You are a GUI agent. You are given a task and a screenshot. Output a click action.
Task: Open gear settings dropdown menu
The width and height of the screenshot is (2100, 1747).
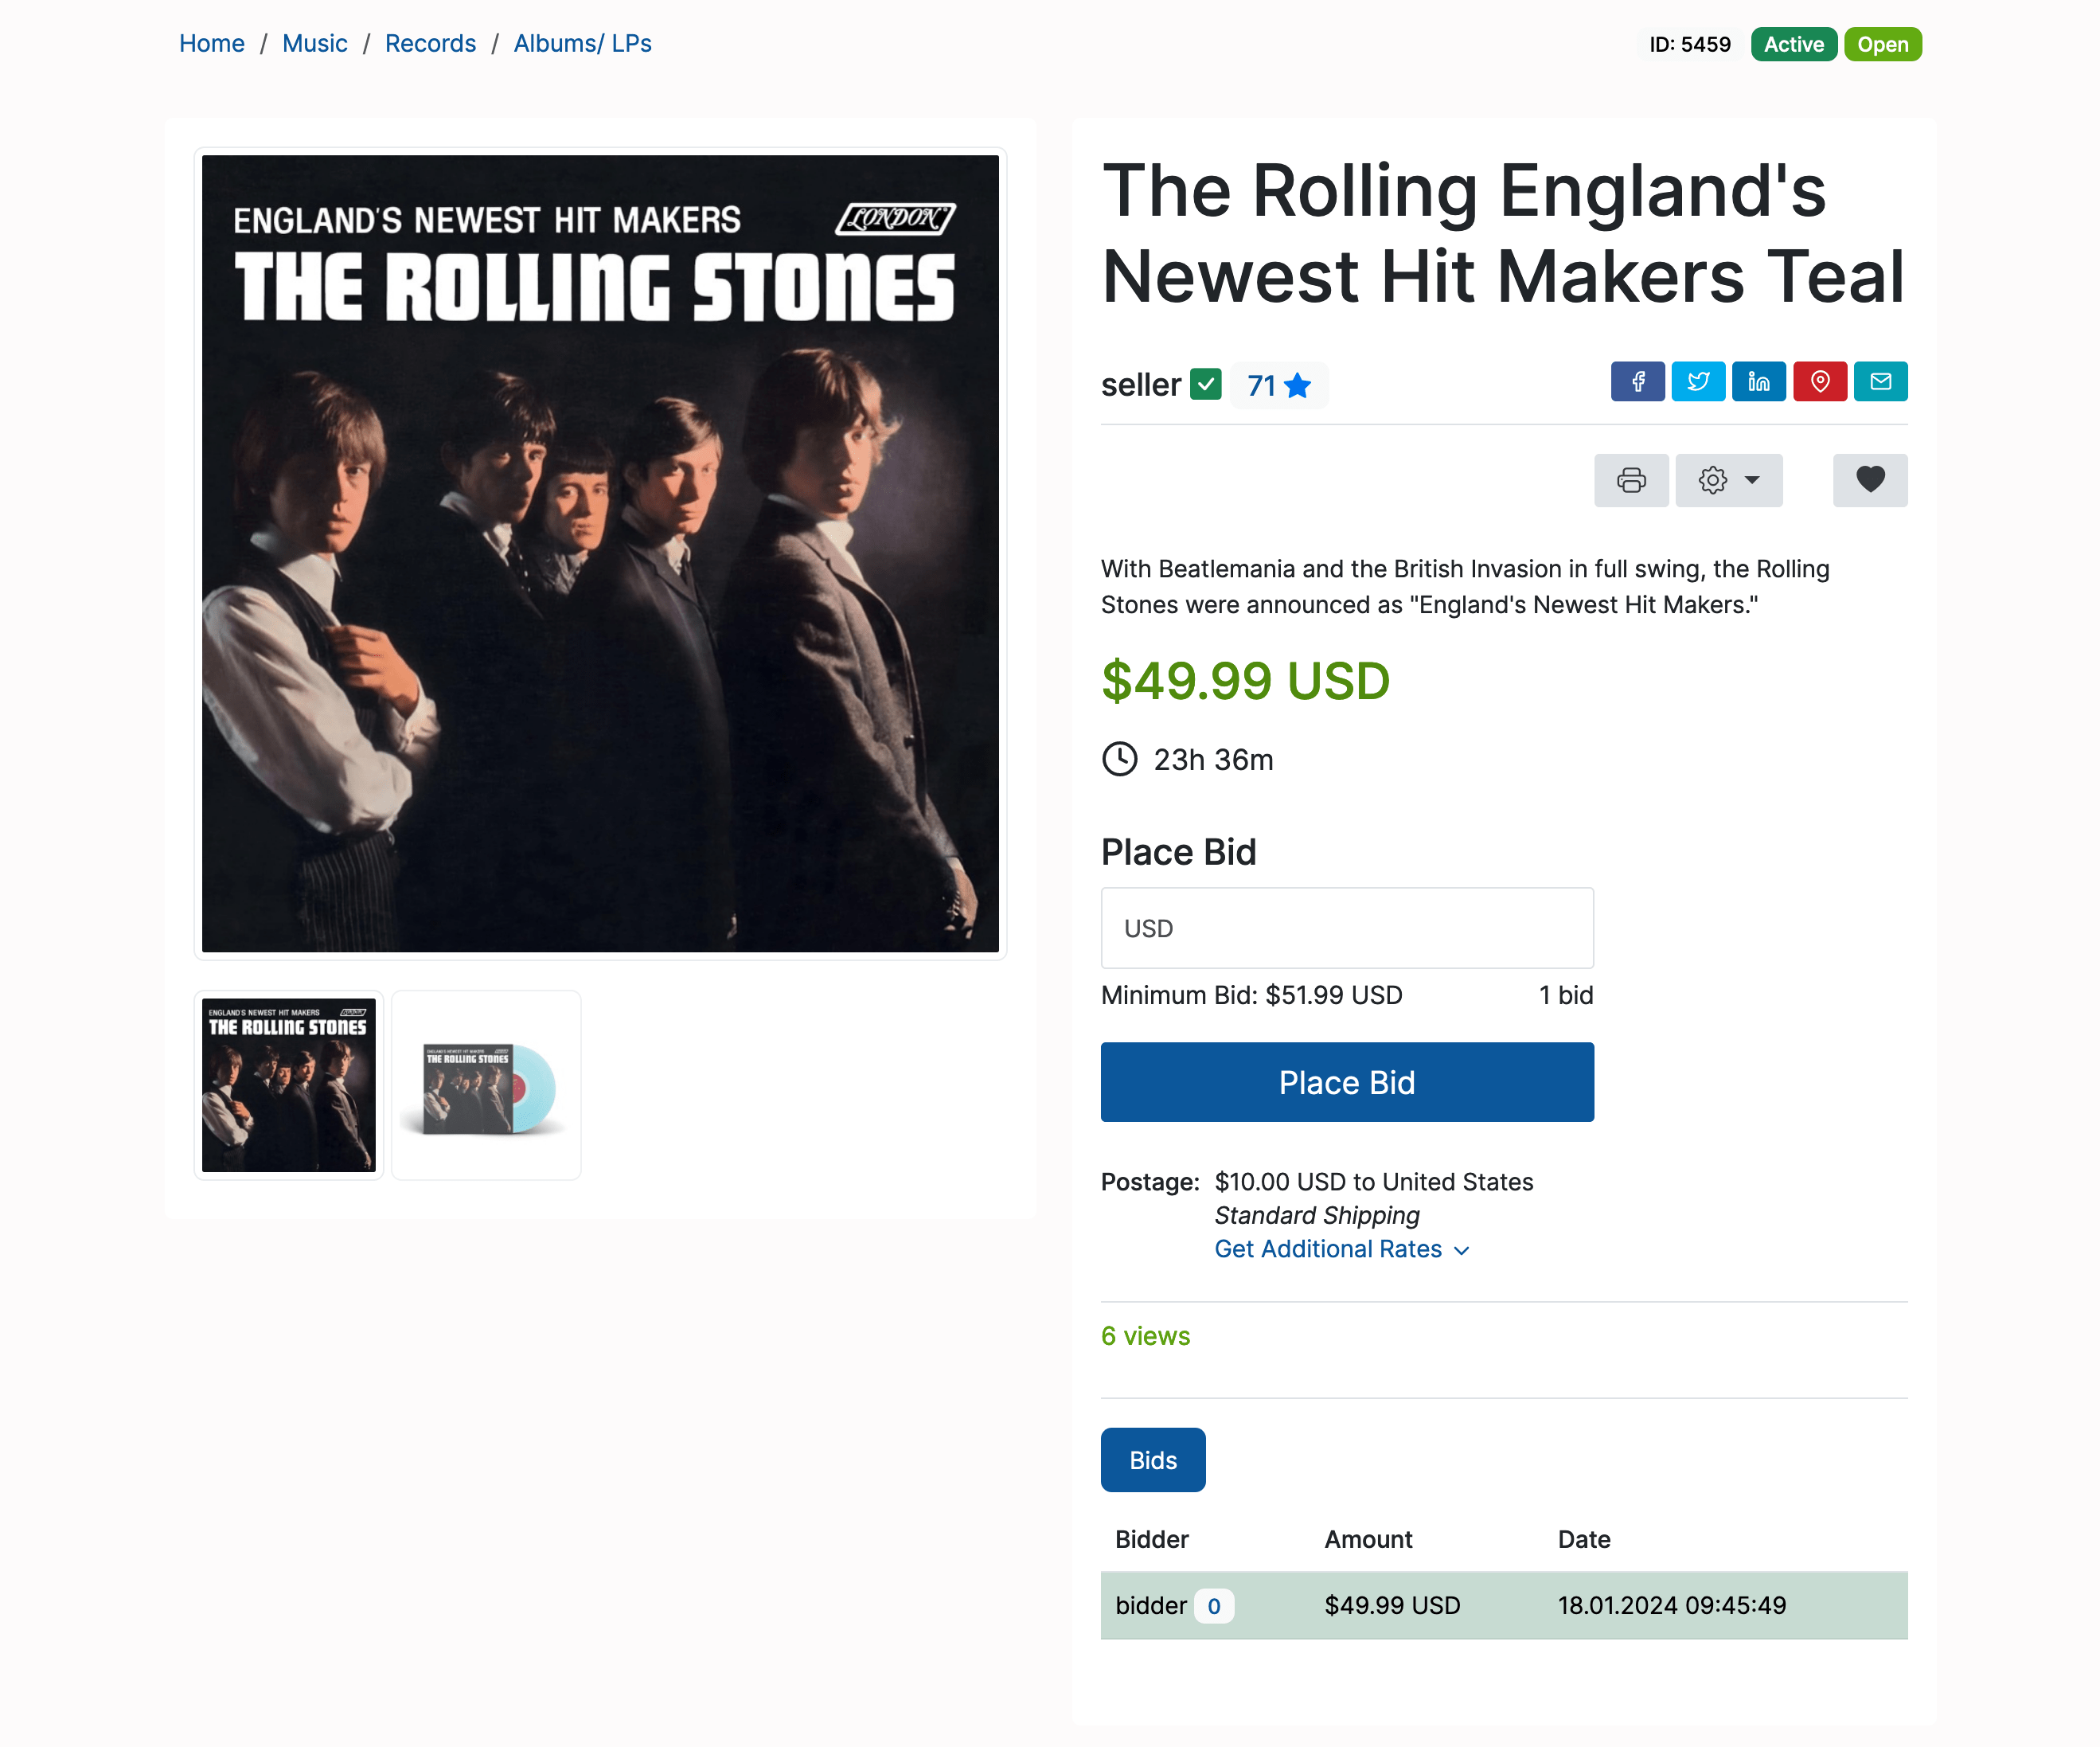coord(1728,480)
